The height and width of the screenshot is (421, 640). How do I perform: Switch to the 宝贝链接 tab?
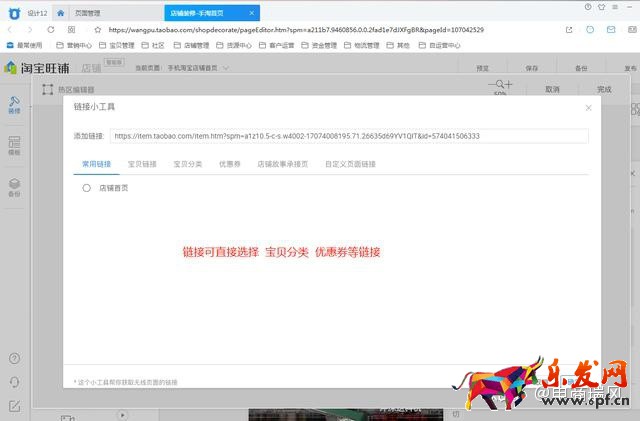(x=142, y=163)
